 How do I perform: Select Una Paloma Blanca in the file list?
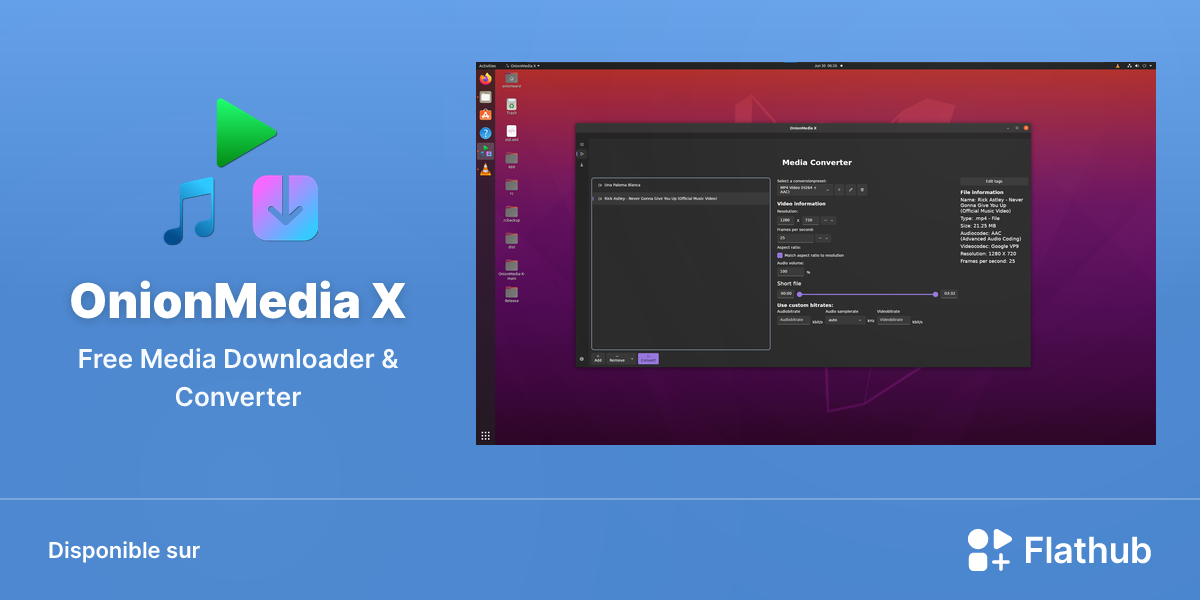[680, 185]
